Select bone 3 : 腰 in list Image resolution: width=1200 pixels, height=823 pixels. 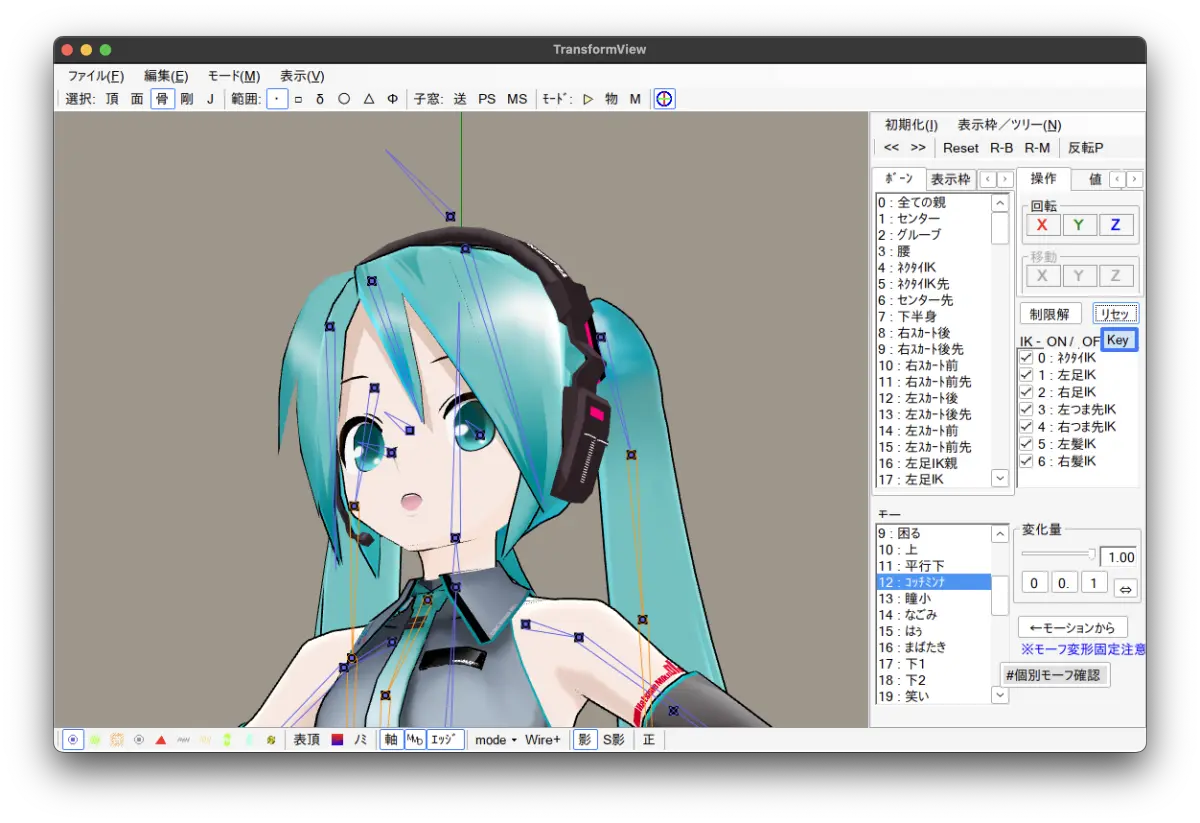coord(932,251)
